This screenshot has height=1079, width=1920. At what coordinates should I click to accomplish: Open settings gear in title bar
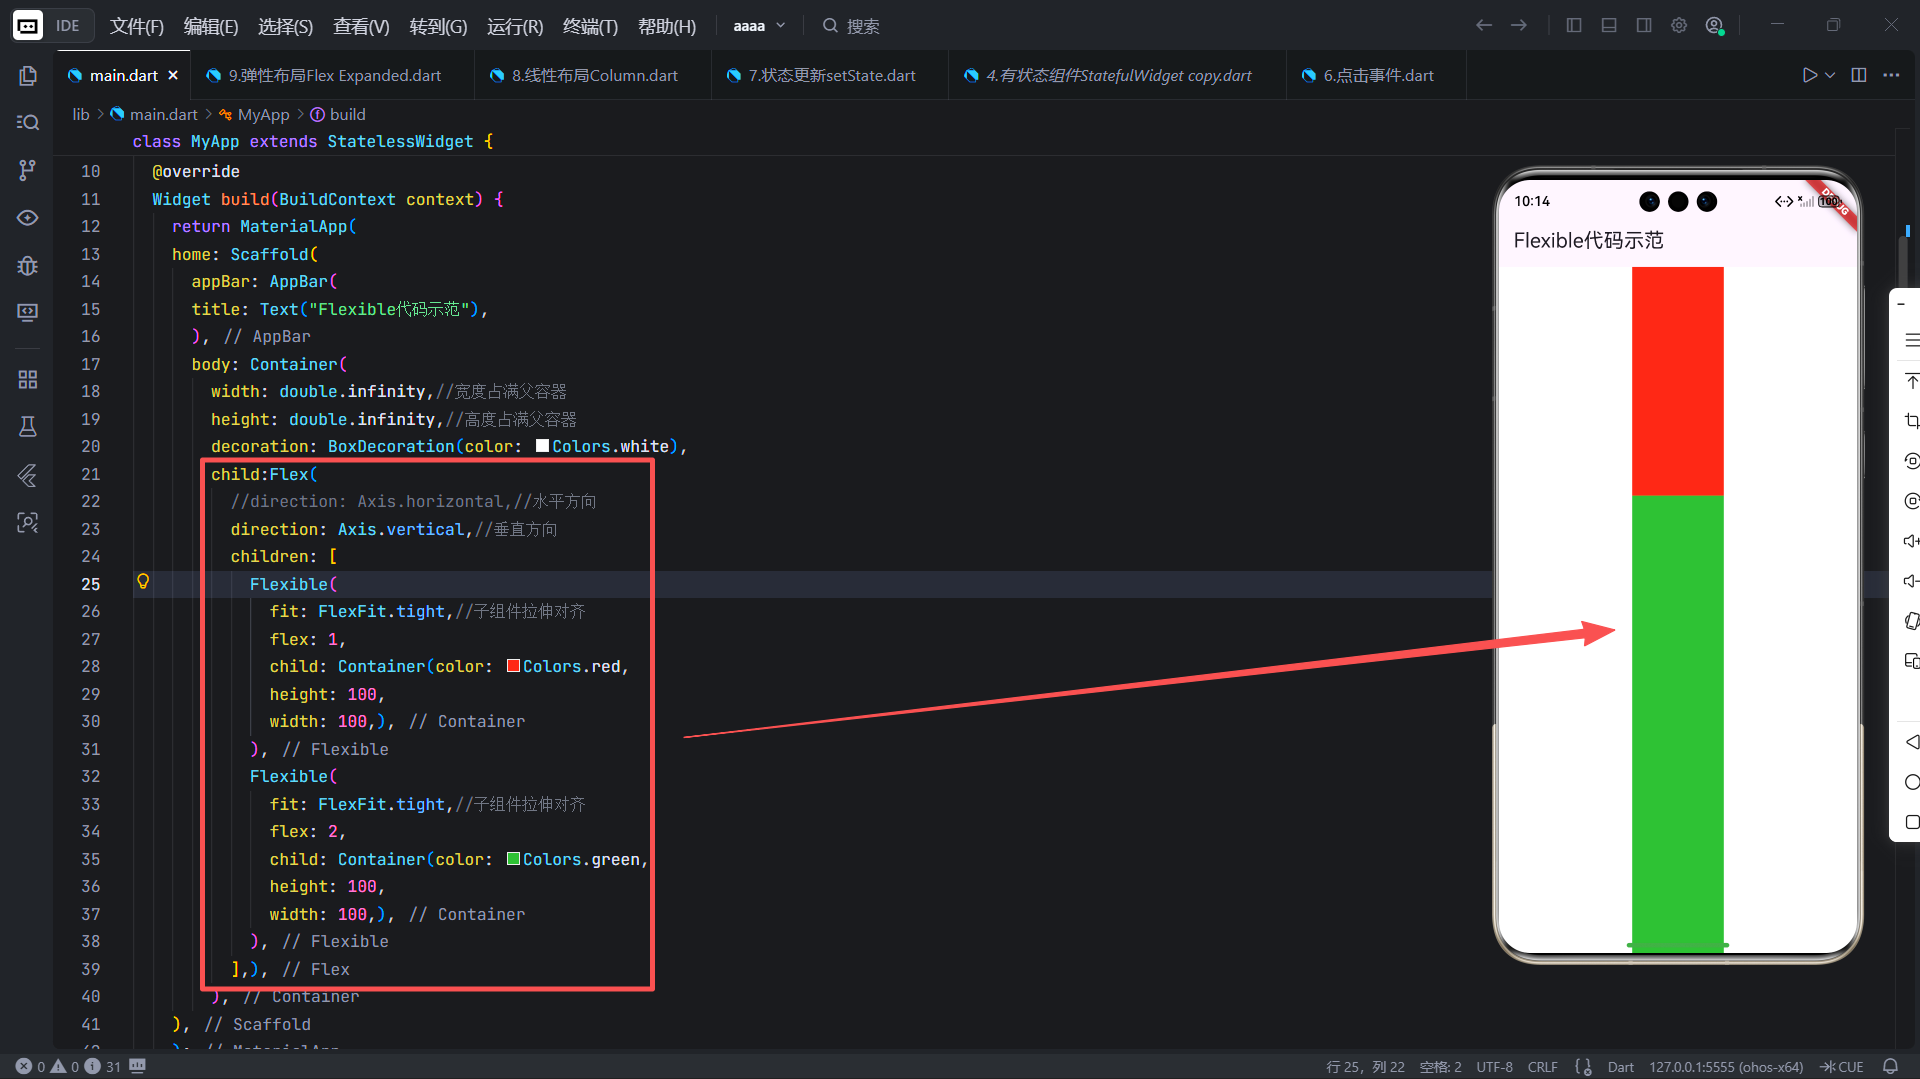click(x=1679, y=25)
